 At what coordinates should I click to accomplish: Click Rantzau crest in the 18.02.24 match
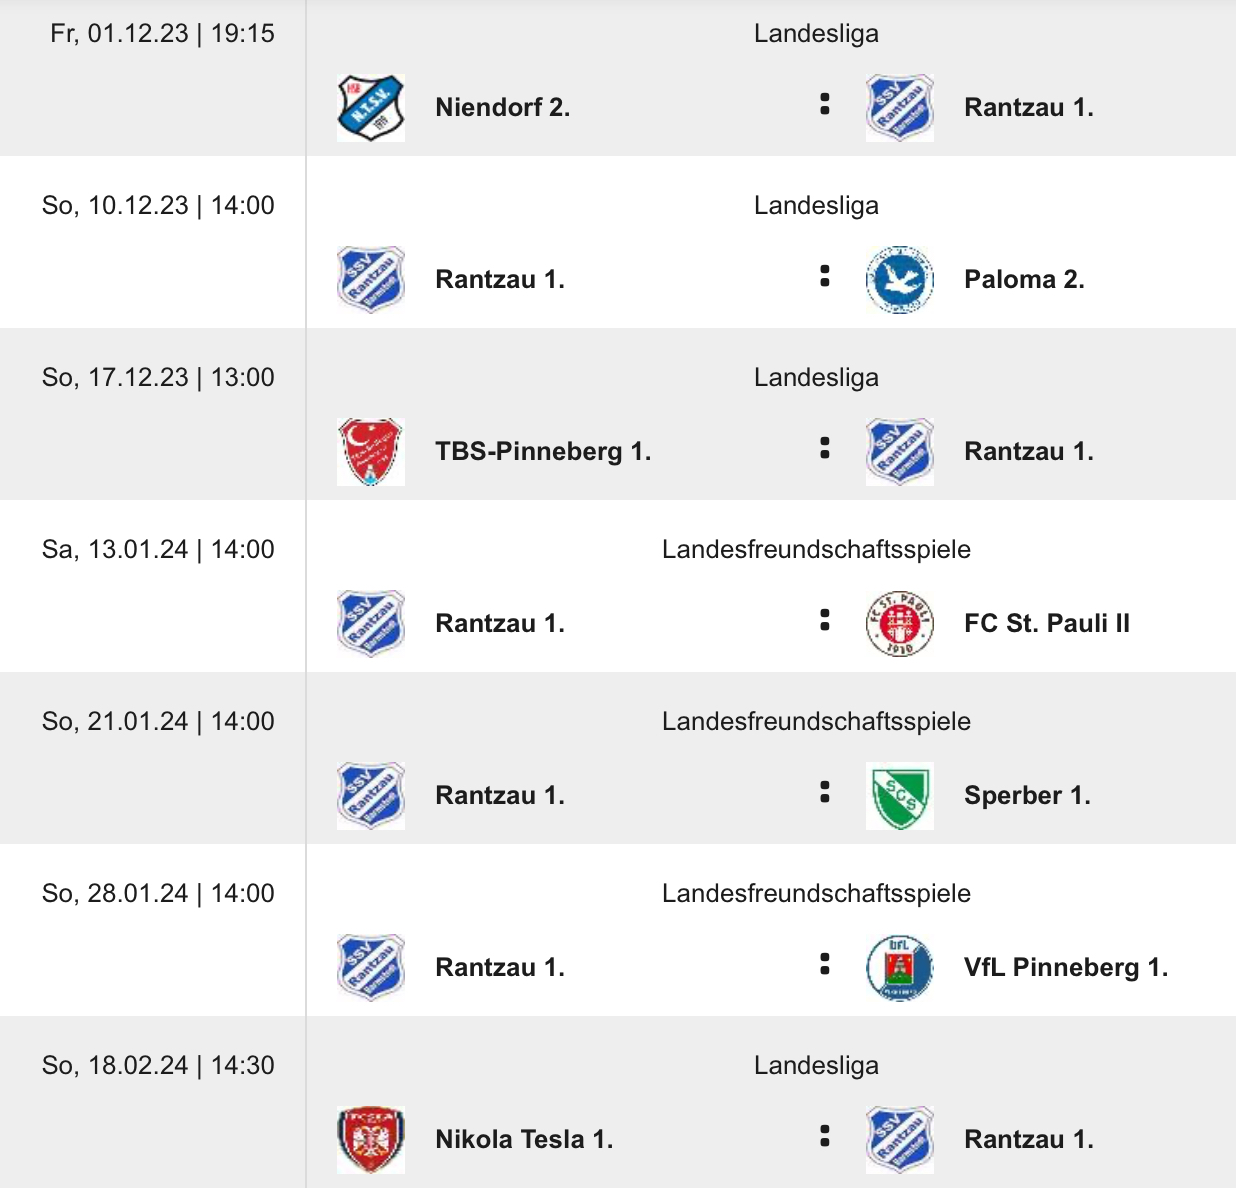pyautogui.click(x=899, y=1139)
